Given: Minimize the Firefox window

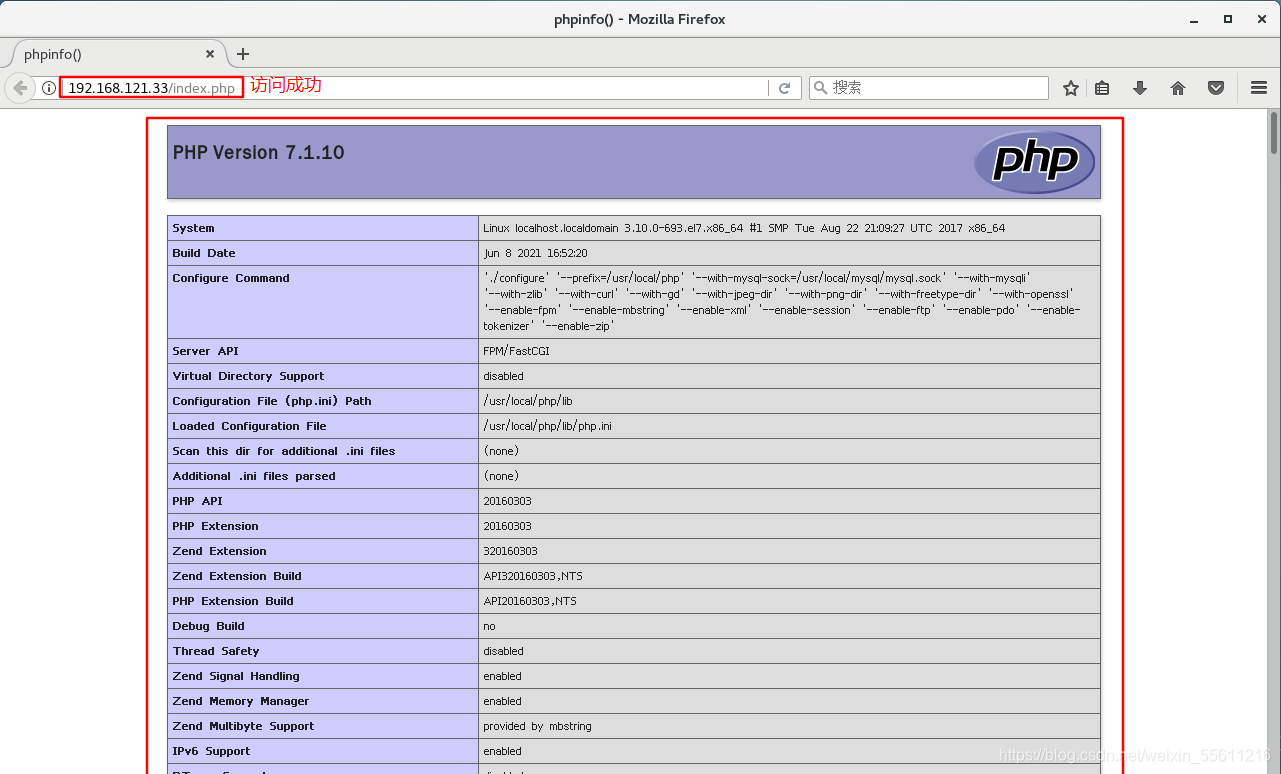Looking at the screenshot, I should pyautogui.click(x=1194, y=19).
